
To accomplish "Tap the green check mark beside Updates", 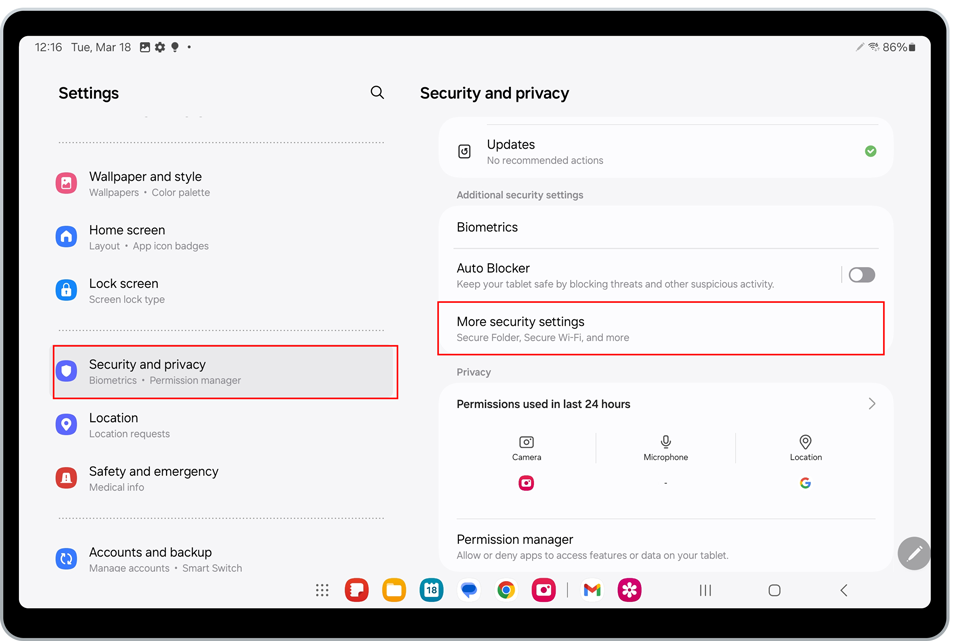I will tap(870, 151).
